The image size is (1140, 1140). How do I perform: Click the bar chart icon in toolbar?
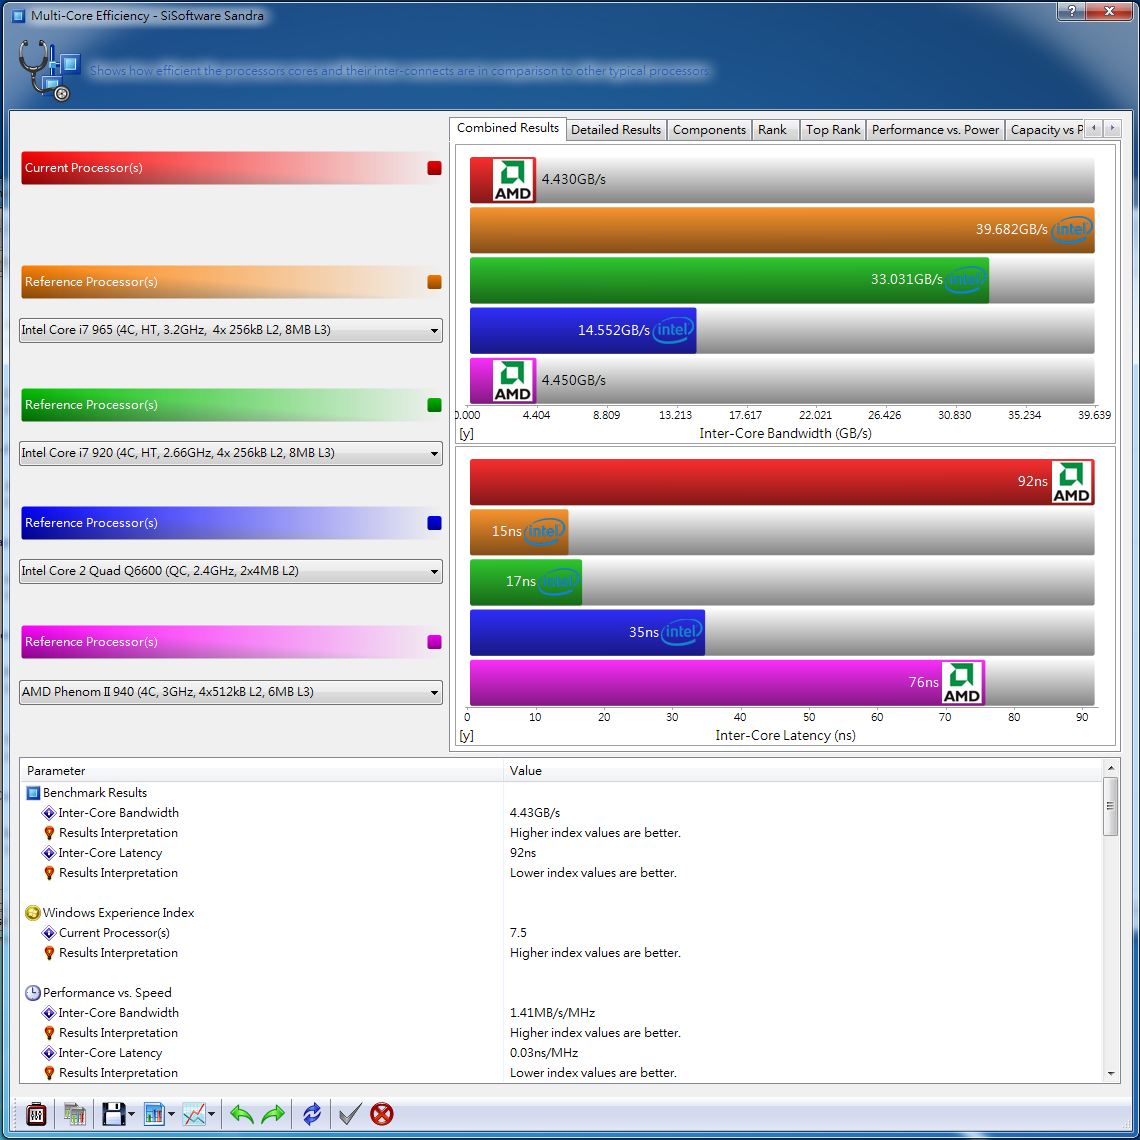point(154,1113)
